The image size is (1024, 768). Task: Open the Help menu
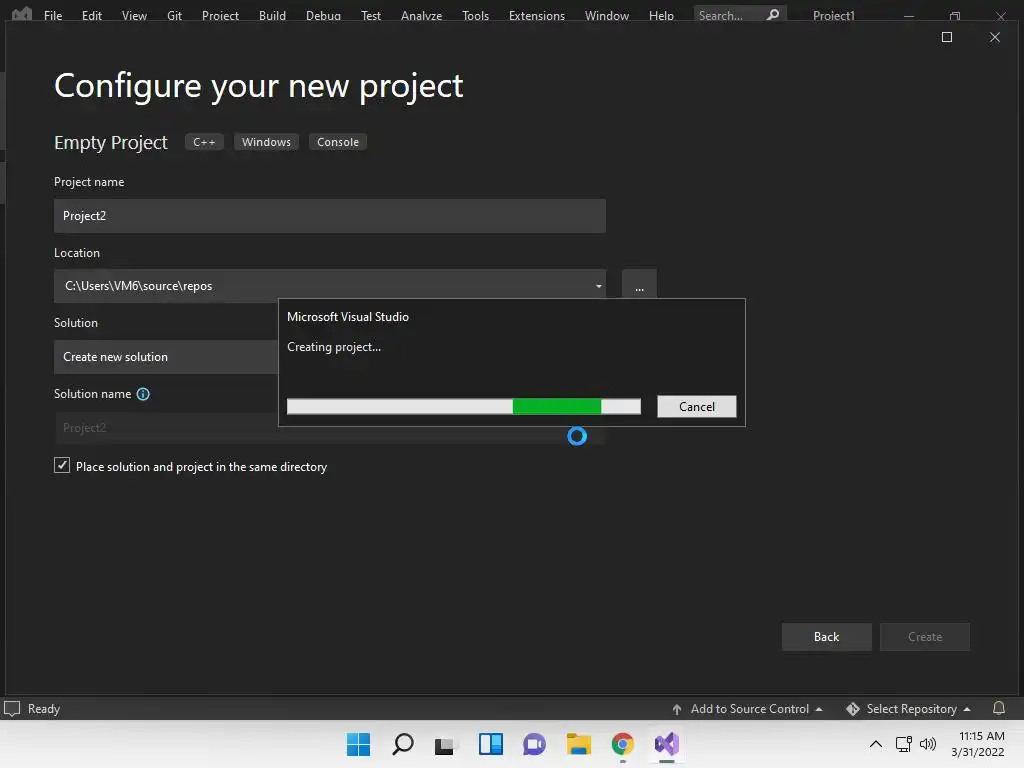pyautogui.click(x=661, y=15)
